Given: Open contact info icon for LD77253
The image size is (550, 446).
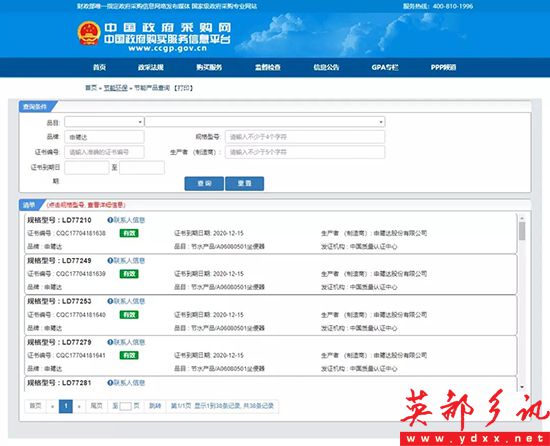Looking at the screenshot, I should click(x=110, y=301).
